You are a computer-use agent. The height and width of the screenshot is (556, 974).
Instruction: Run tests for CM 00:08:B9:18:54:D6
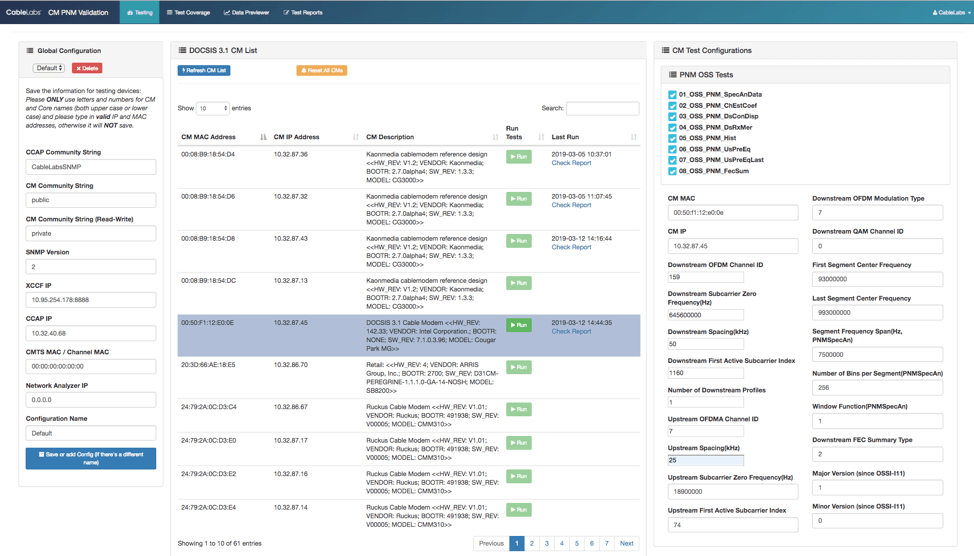[x=519, y=199]
